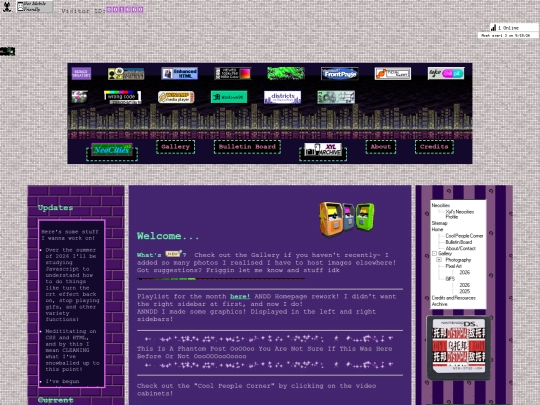The height and width of the screenshot is (405, 540).
Task: Click the music notes badge
Action: pyautogui.click(x=336, y=97)
